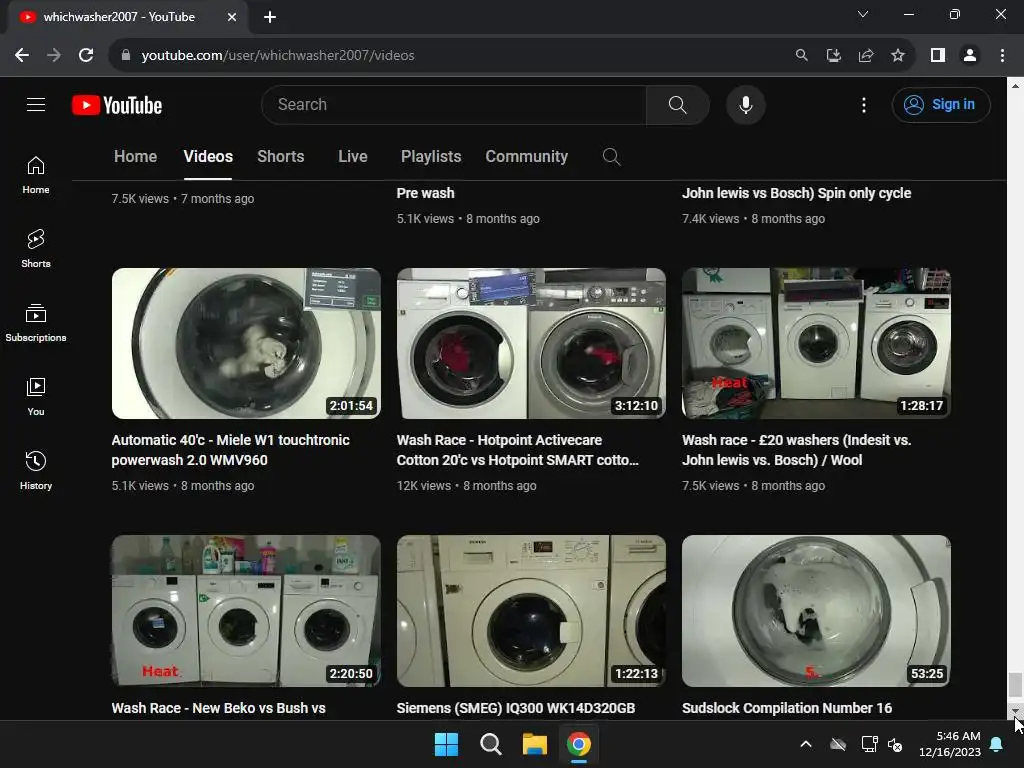The width and height of the screenshot is (1024, 768).
Task: Search within channel using tab magnifier icon
Action: 611,157
